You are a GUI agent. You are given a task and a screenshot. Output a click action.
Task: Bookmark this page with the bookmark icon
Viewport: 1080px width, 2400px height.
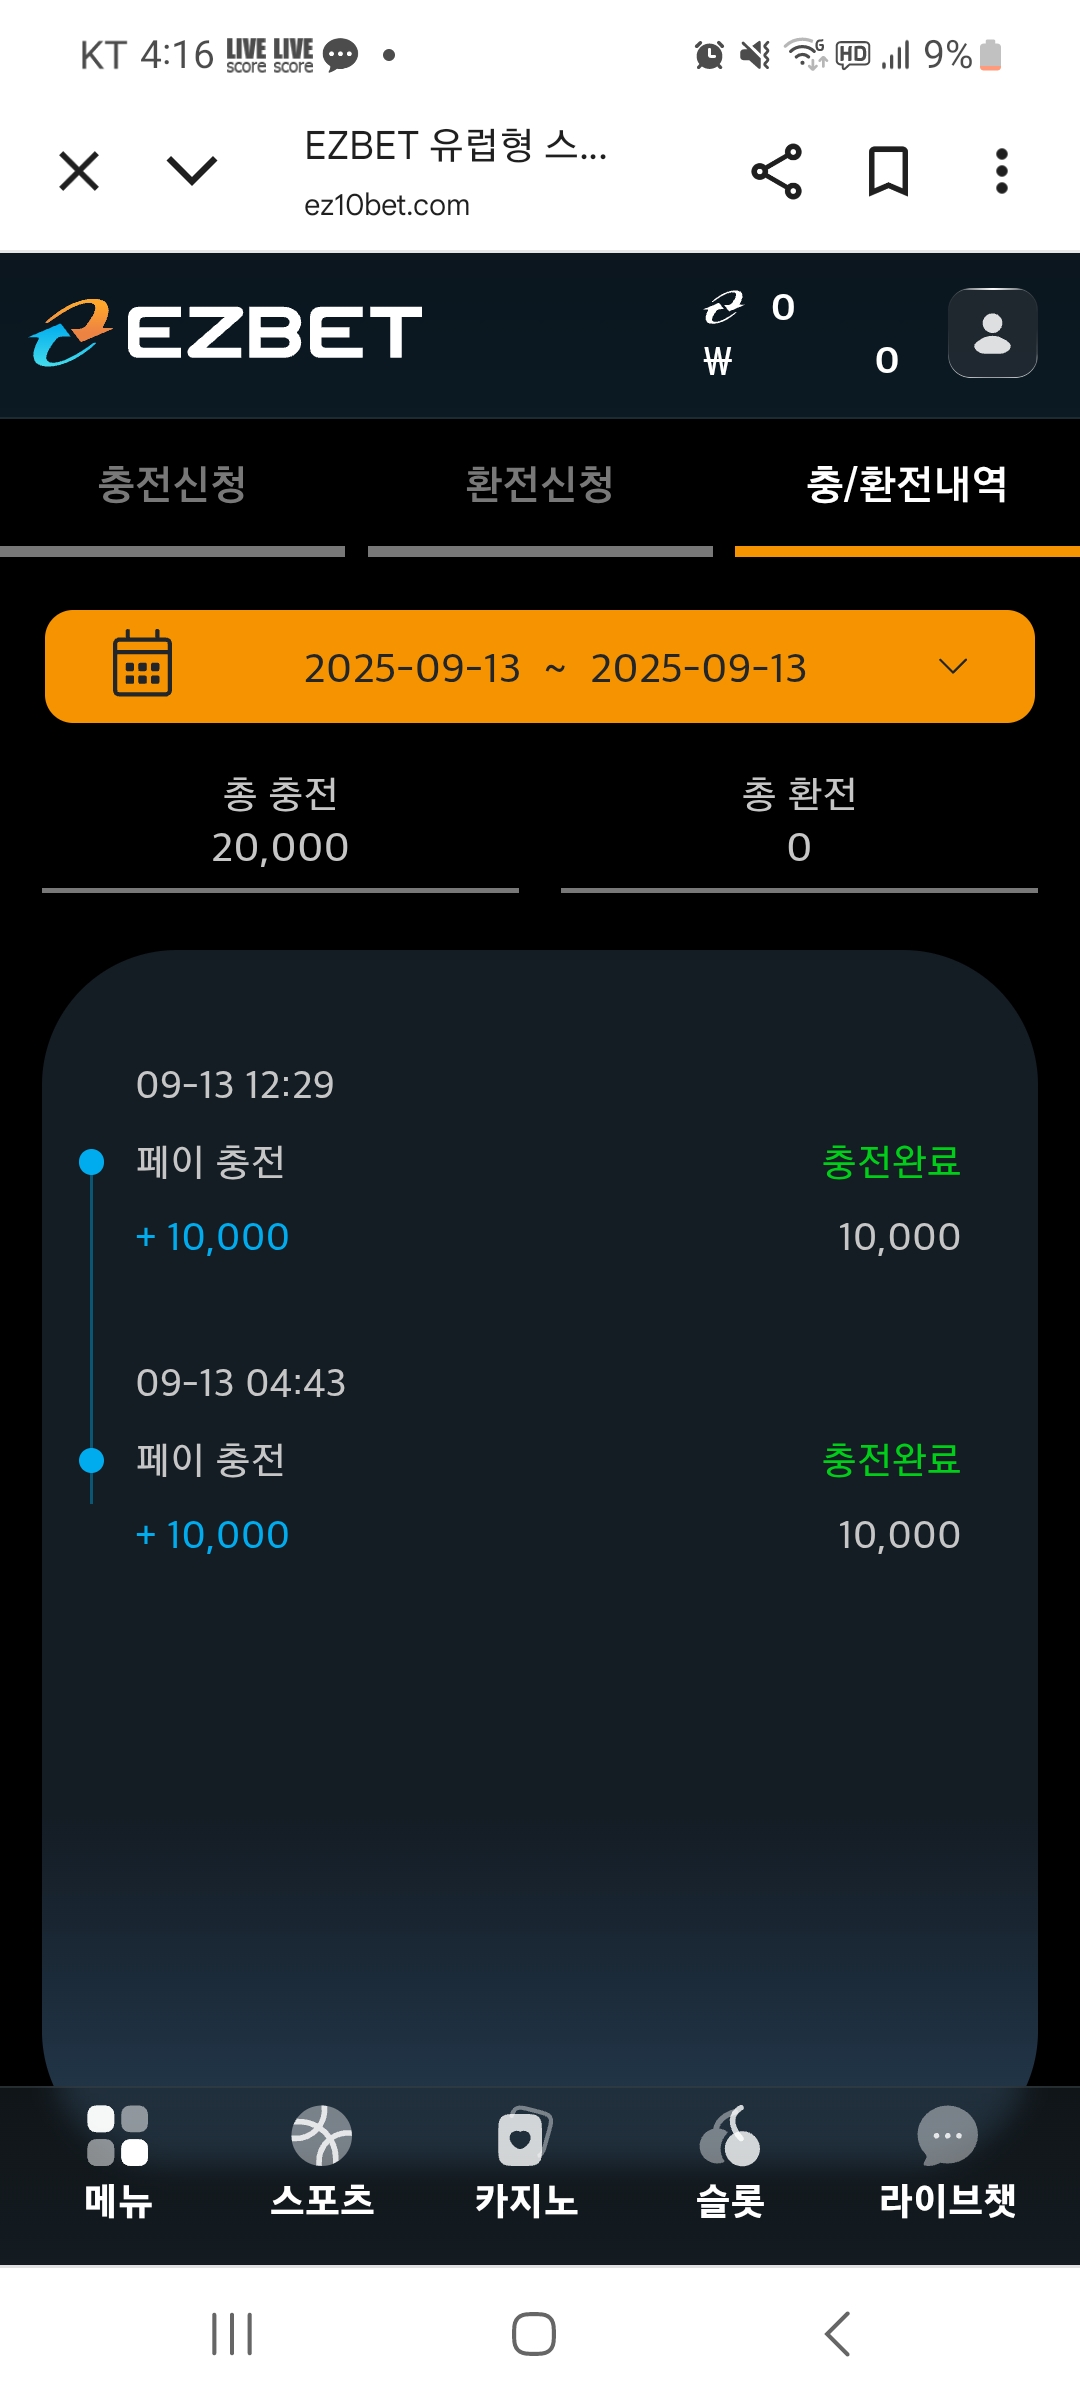pos(888,171)
